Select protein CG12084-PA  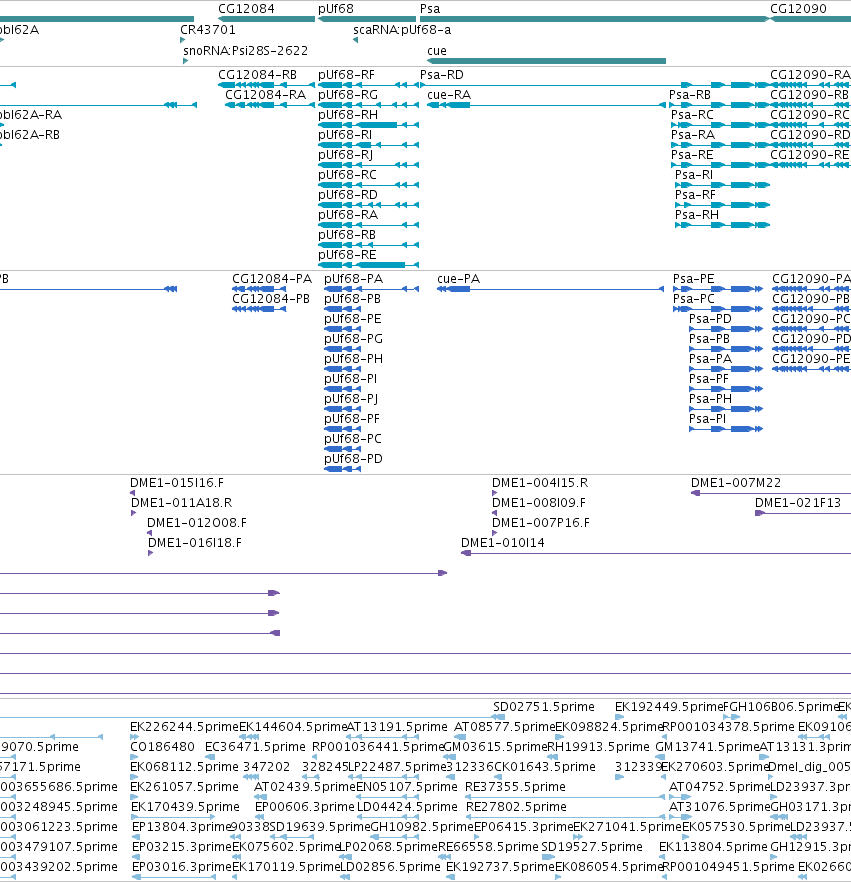pos(259,289)
